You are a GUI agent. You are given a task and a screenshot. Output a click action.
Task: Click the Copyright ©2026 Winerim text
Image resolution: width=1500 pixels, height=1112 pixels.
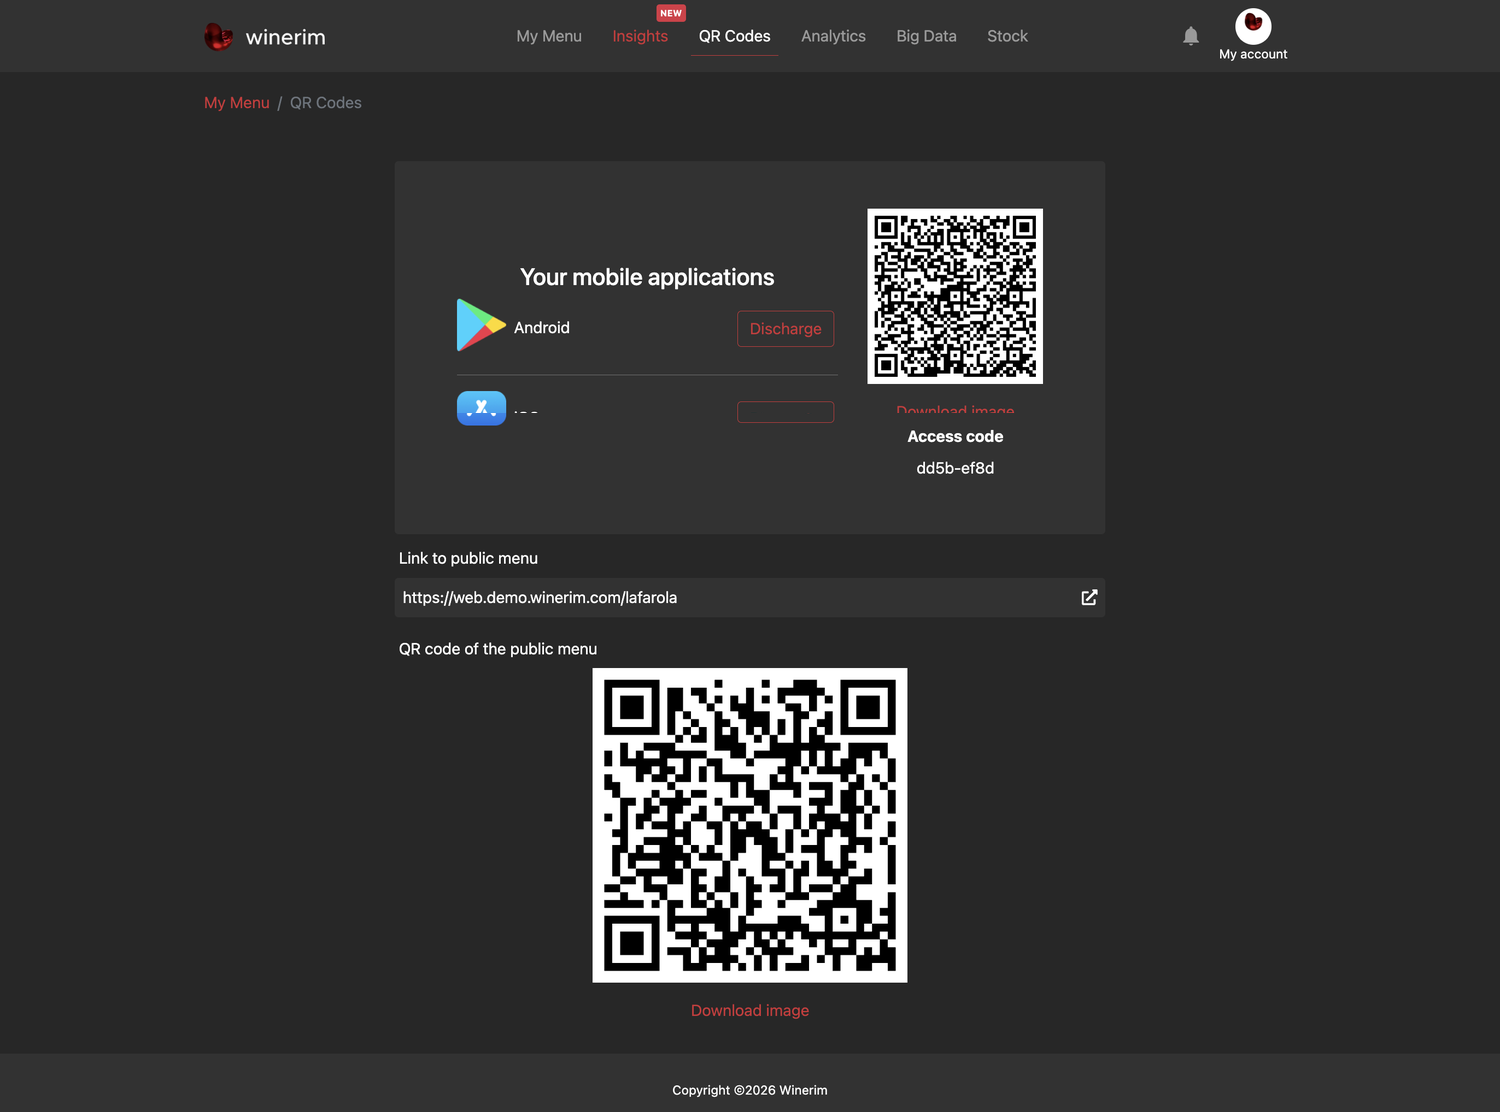tap(750, 1090)
